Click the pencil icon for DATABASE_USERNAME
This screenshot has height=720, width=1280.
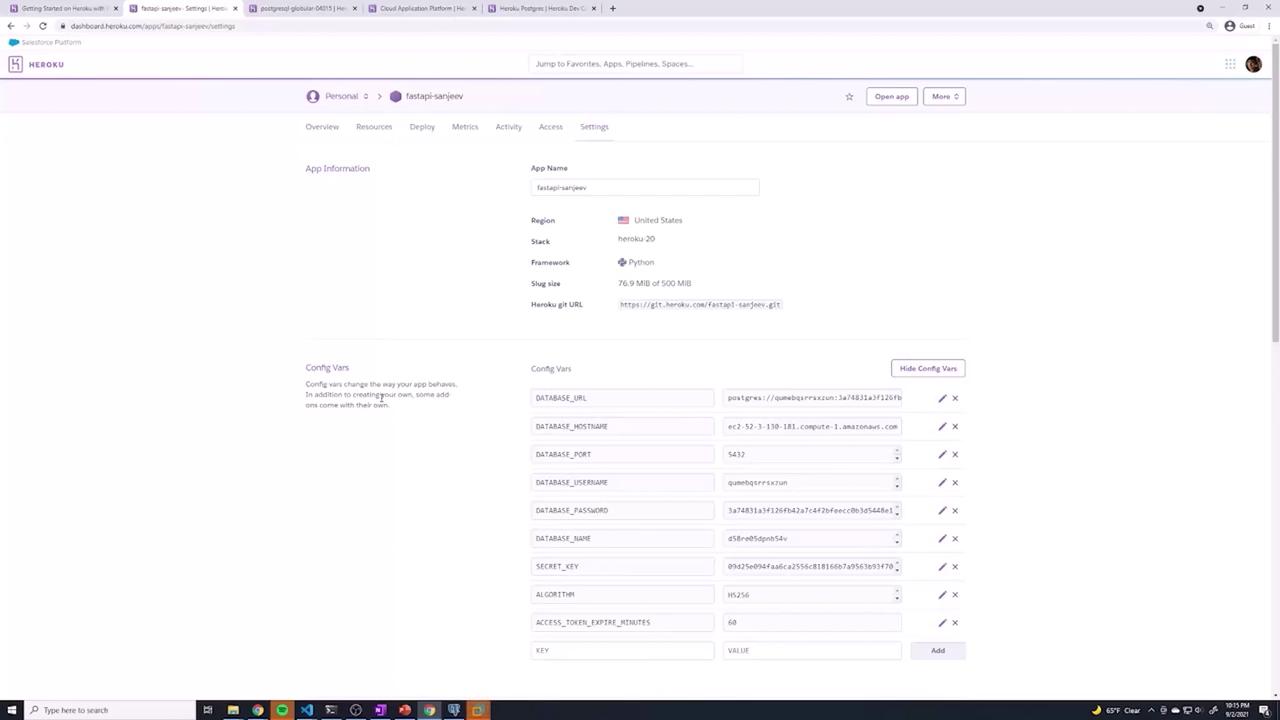(x=942, y=482)
